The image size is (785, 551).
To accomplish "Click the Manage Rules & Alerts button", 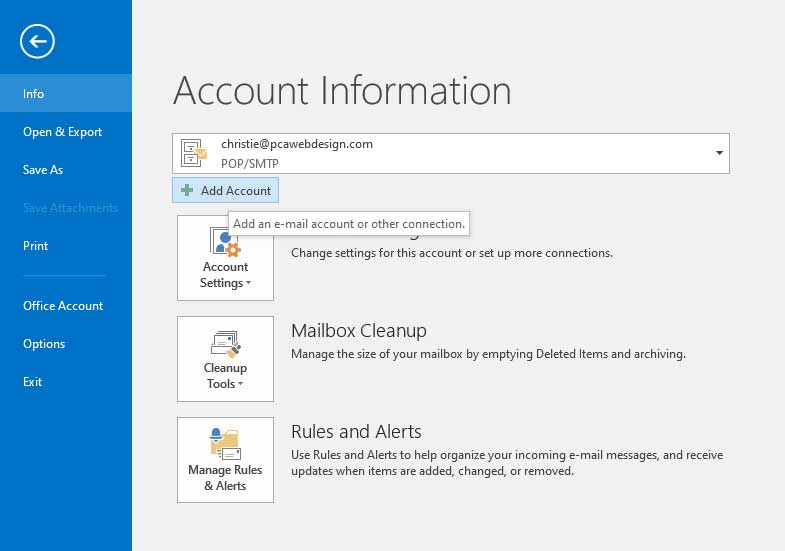I will coord(225,460).
